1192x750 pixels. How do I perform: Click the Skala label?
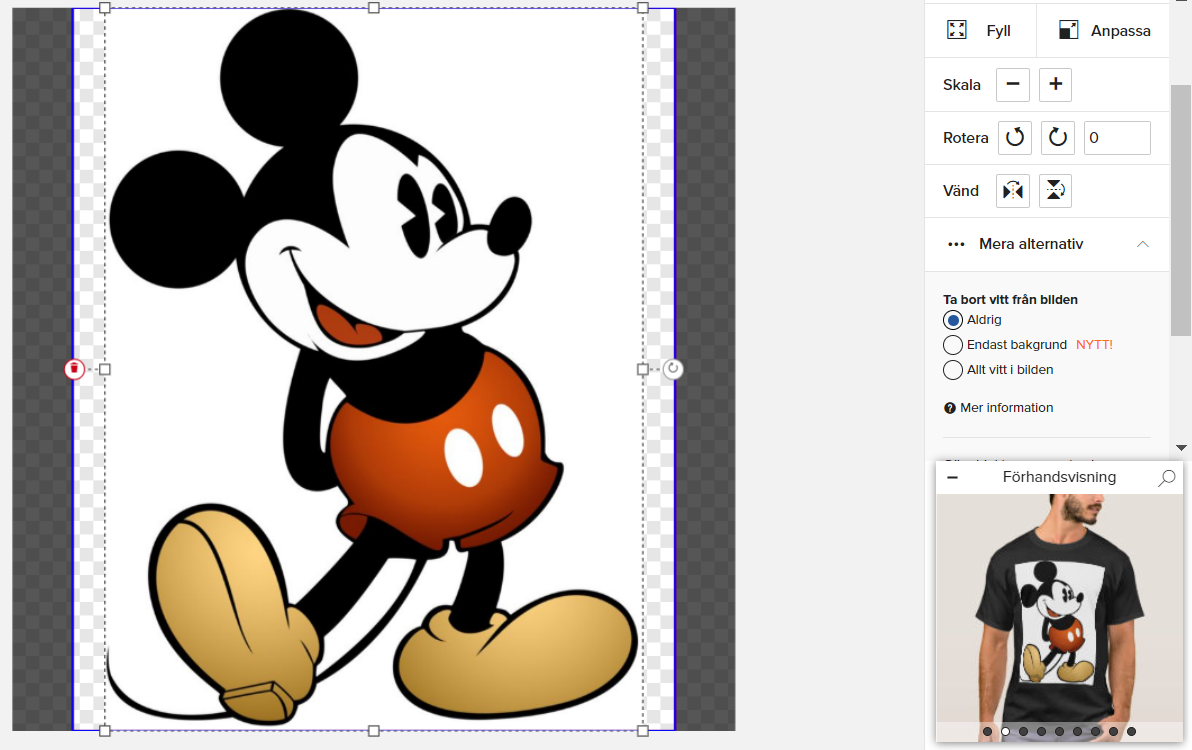click(x=962, y=85)
